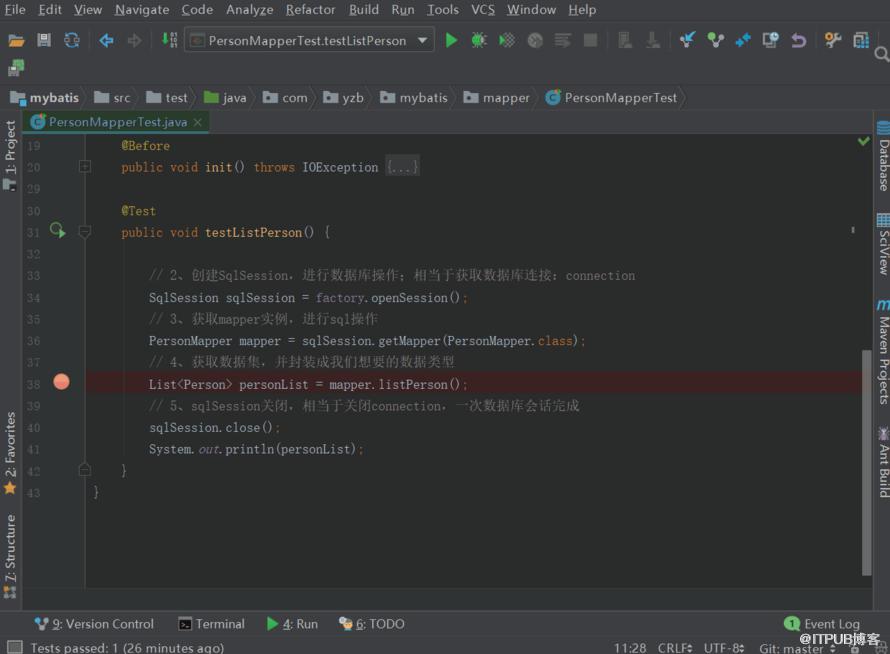Open the Open folder icon in toolbar
Image resolution: width=890 pixels, height=654 pixels.
pos(16,40)
